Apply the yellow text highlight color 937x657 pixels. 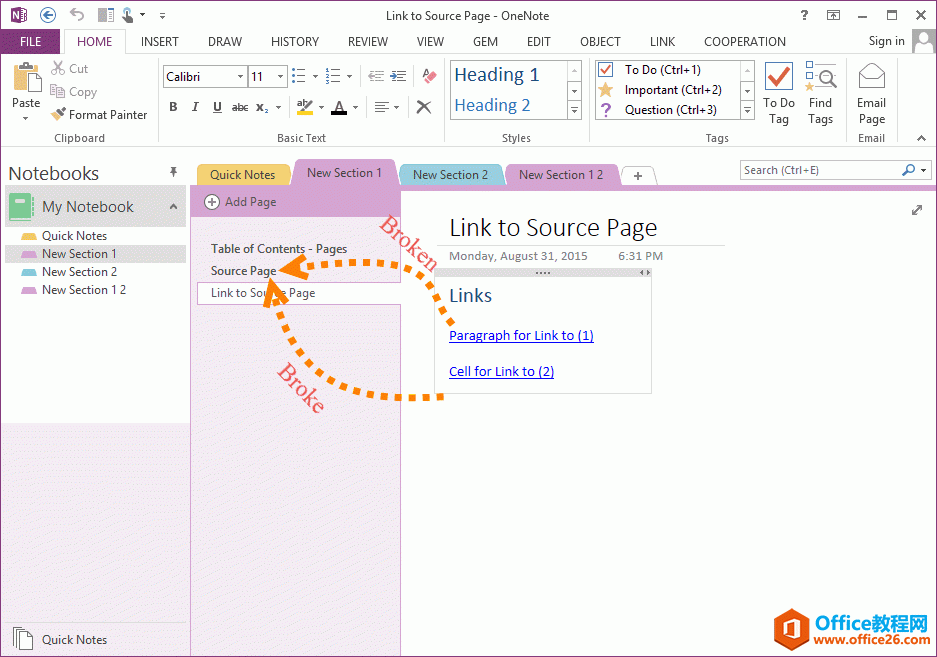point(305,107)
